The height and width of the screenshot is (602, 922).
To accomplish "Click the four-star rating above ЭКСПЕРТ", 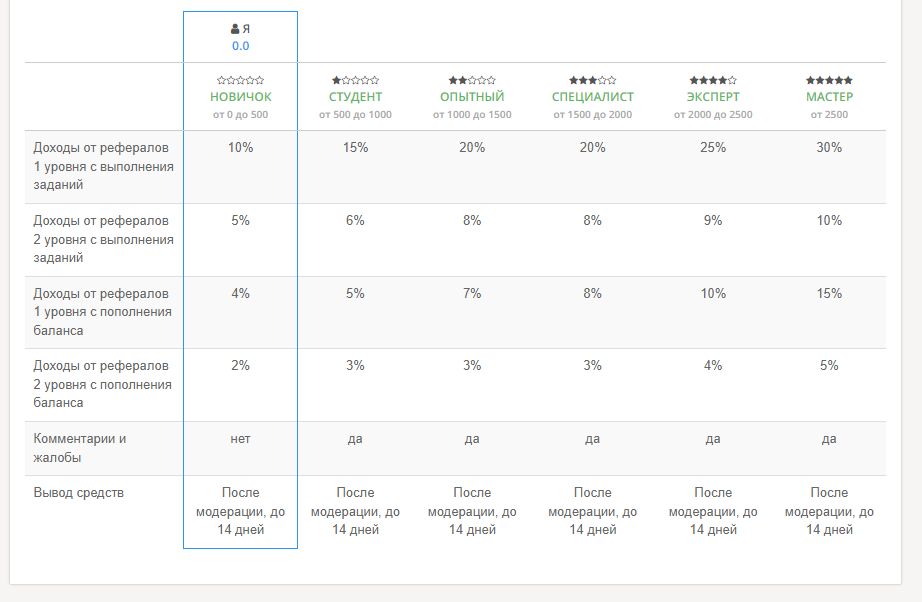I will tap(713, 80).
